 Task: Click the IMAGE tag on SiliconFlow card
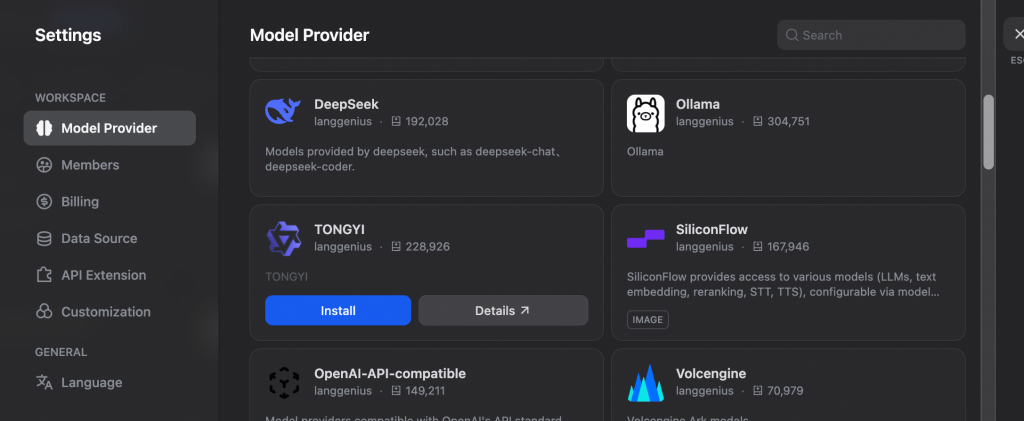click(648, 320)
